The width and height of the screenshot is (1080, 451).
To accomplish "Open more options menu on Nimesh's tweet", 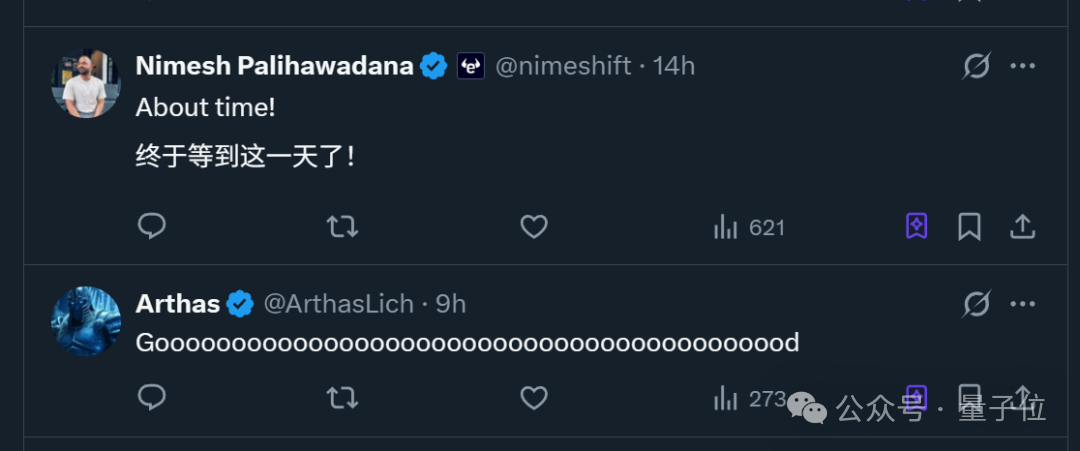I will point(1022,66).
